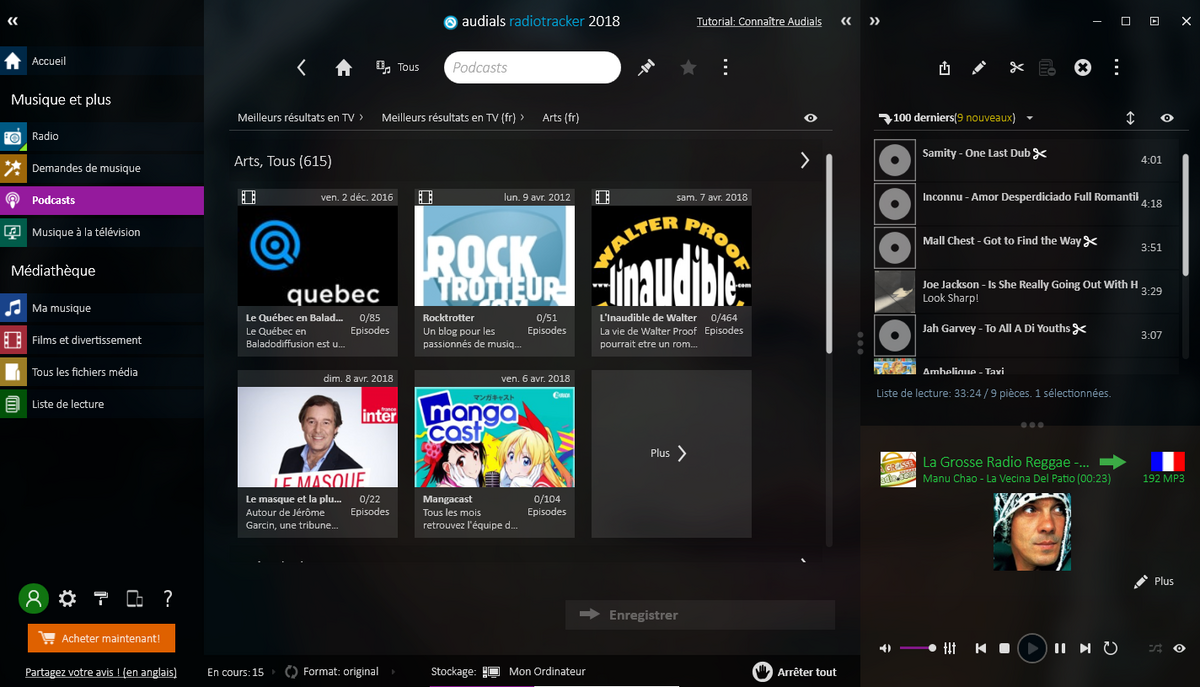Pin the current view with pushpin icon
This screenshot has width=1200, height=687.
click(646, 68)
